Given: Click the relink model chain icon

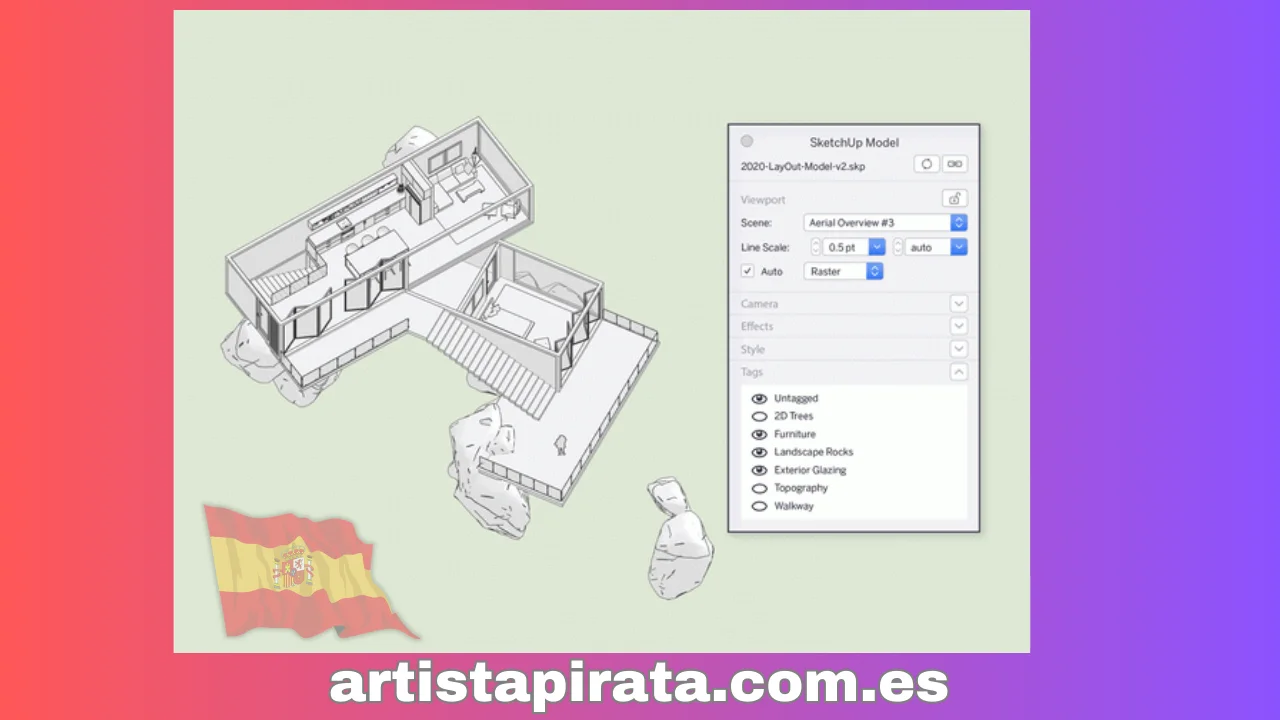Looking at the screenshot, I should pos(954,164).
